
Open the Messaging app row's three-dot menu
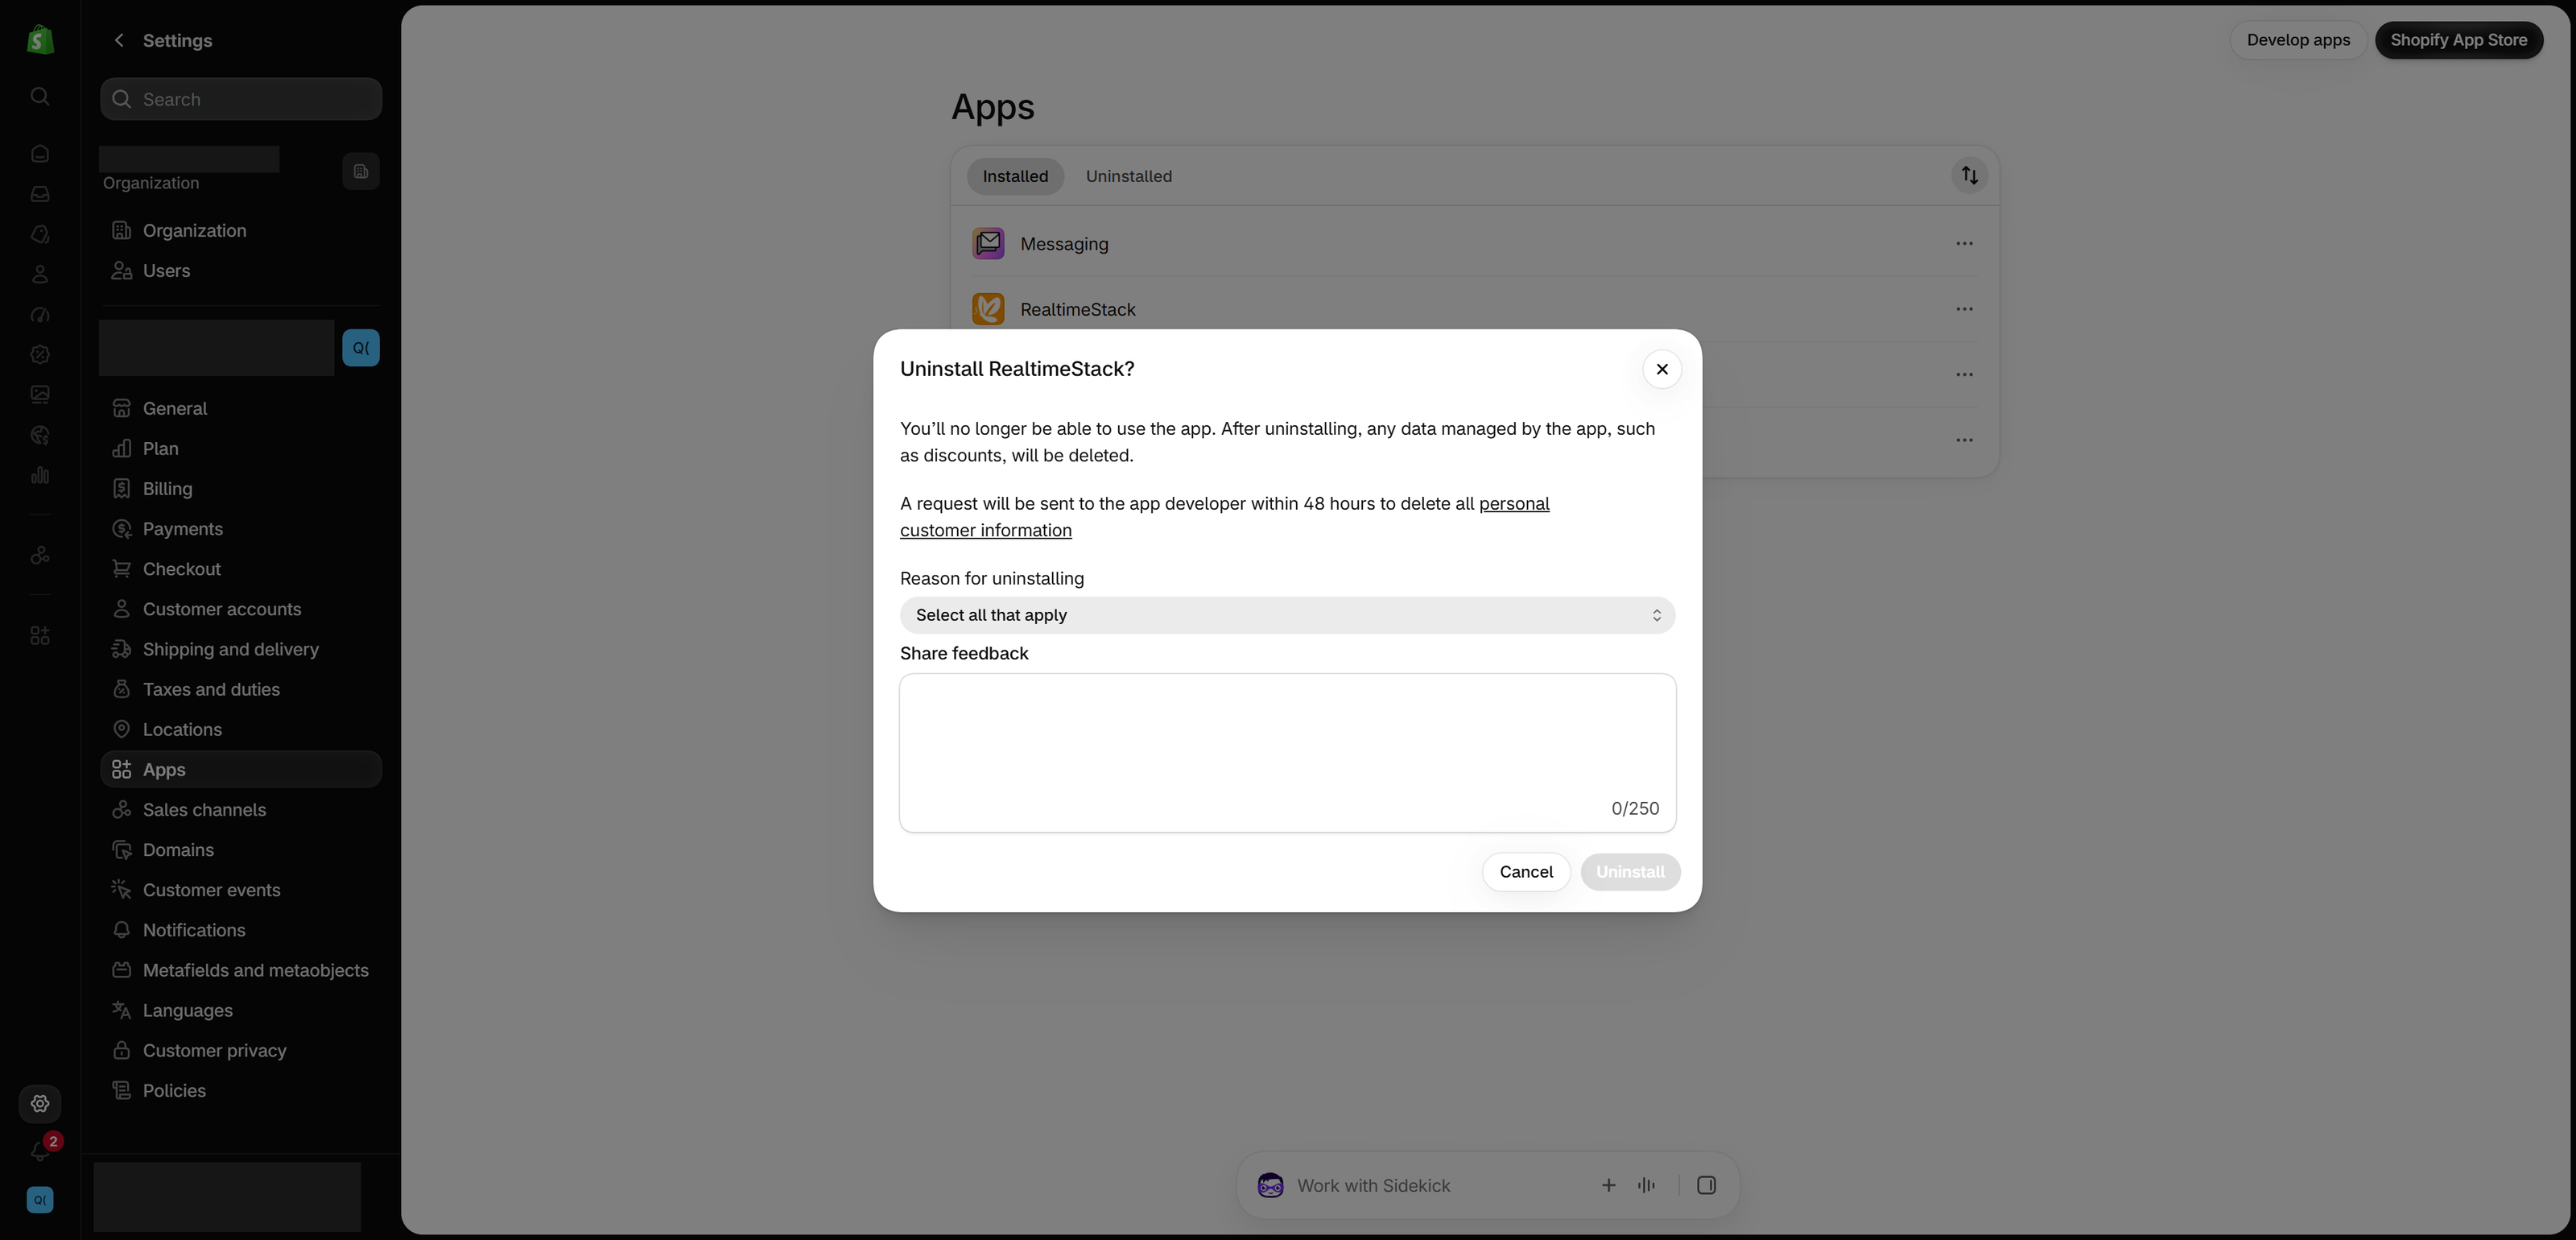coord(1964,243)
